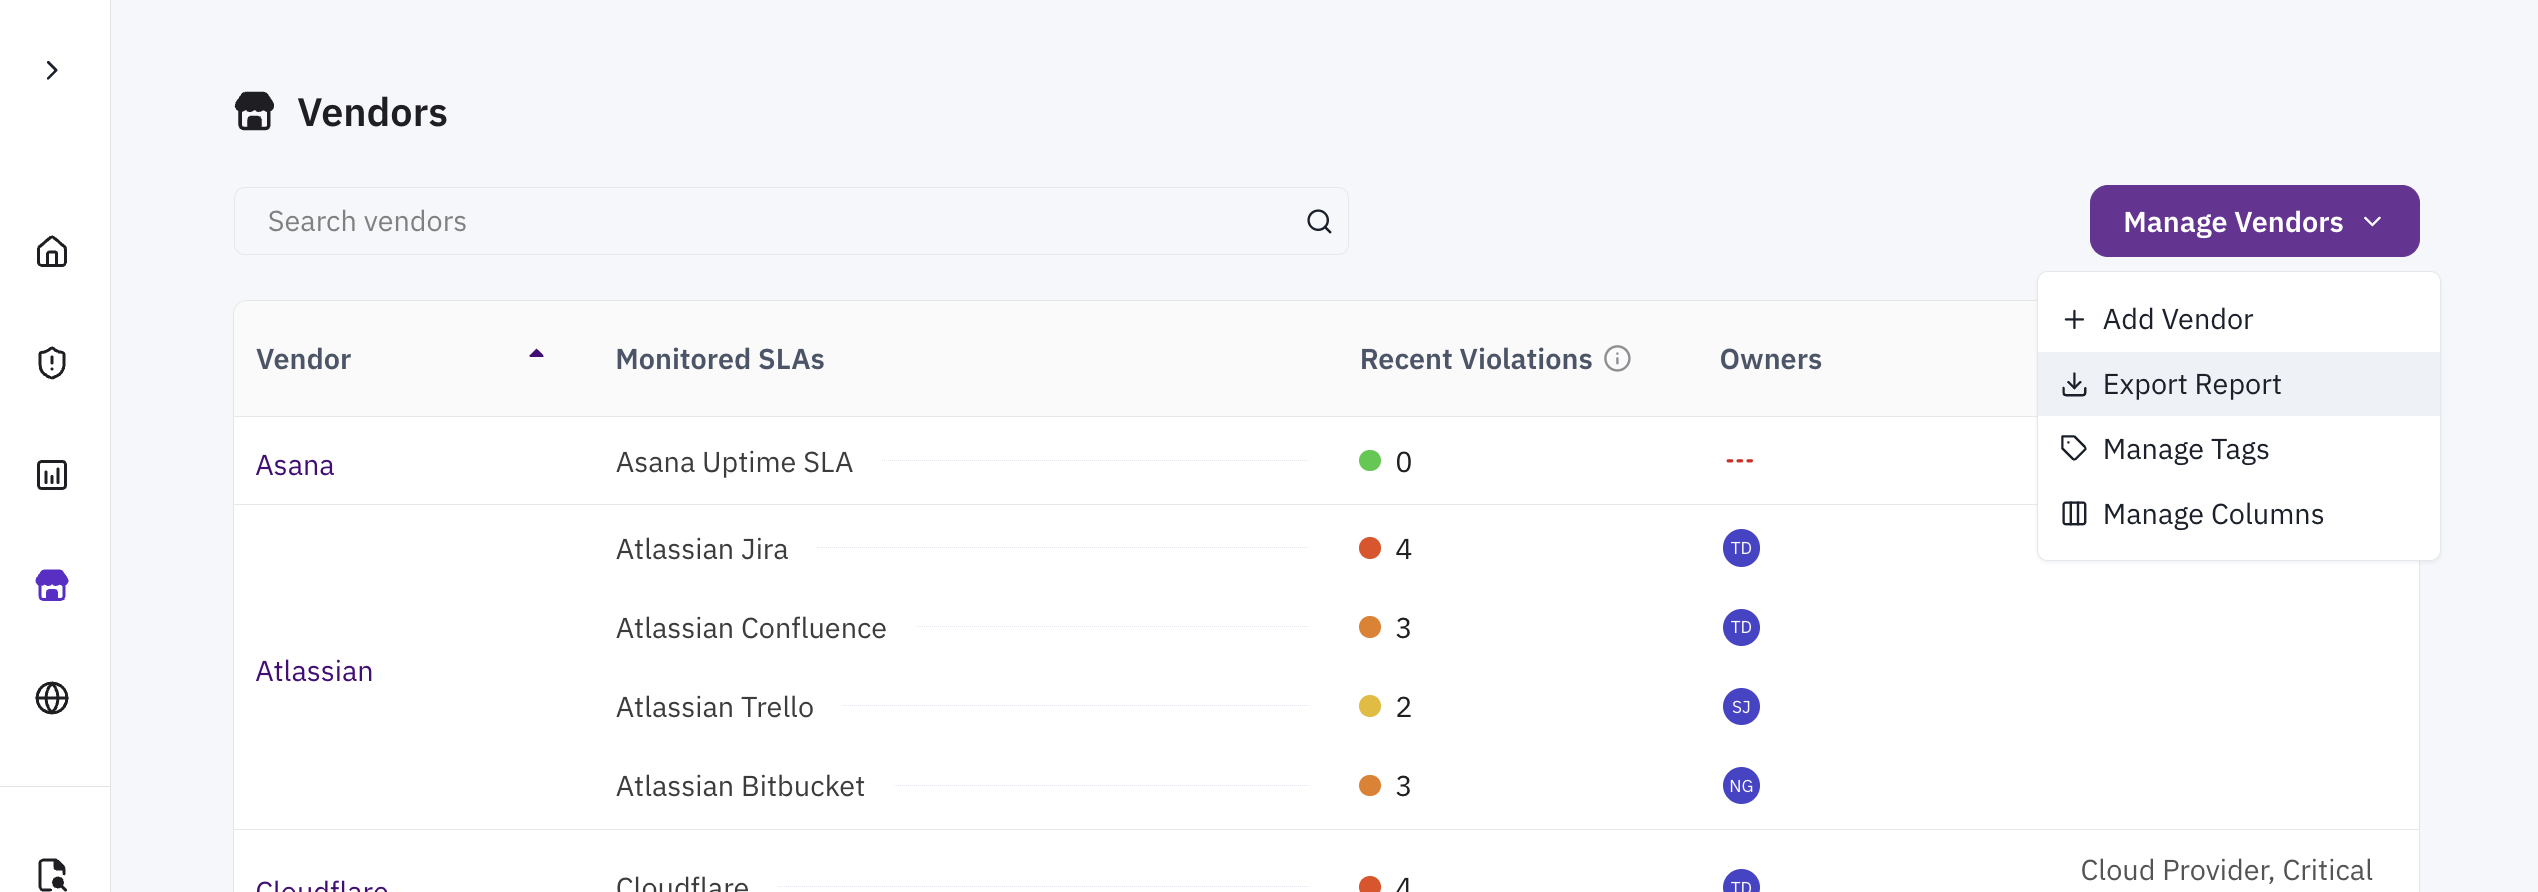Open the purple Vendors store icon in the sidebar
Screen dimensions: 2538x892
pos(52,586)
